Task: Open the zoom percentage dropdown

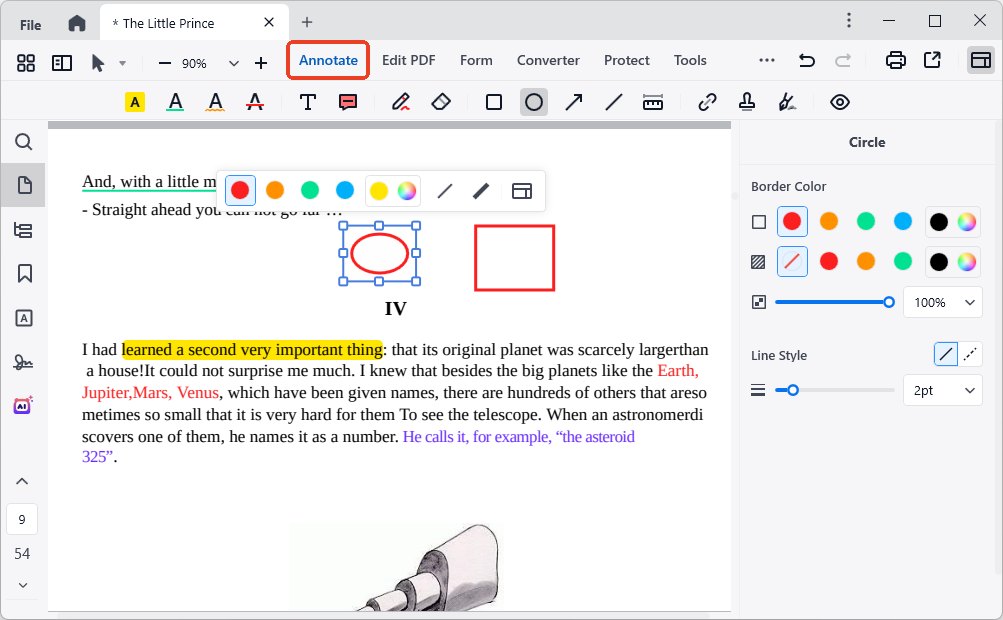Action: tap(233, 61)
